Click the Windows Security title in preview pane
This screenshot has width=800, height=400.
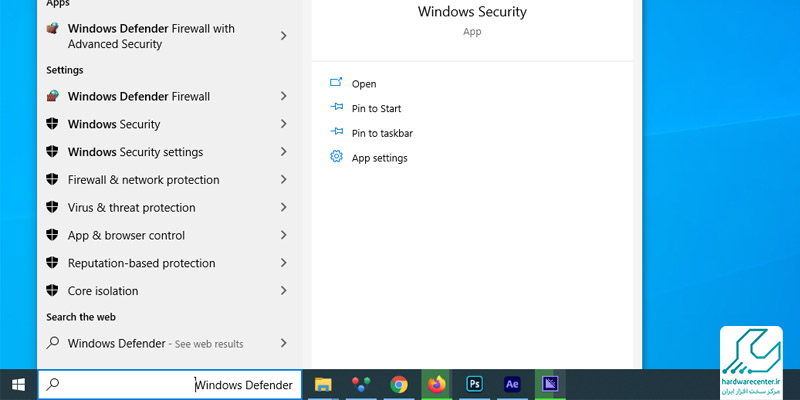pos(472,11)
